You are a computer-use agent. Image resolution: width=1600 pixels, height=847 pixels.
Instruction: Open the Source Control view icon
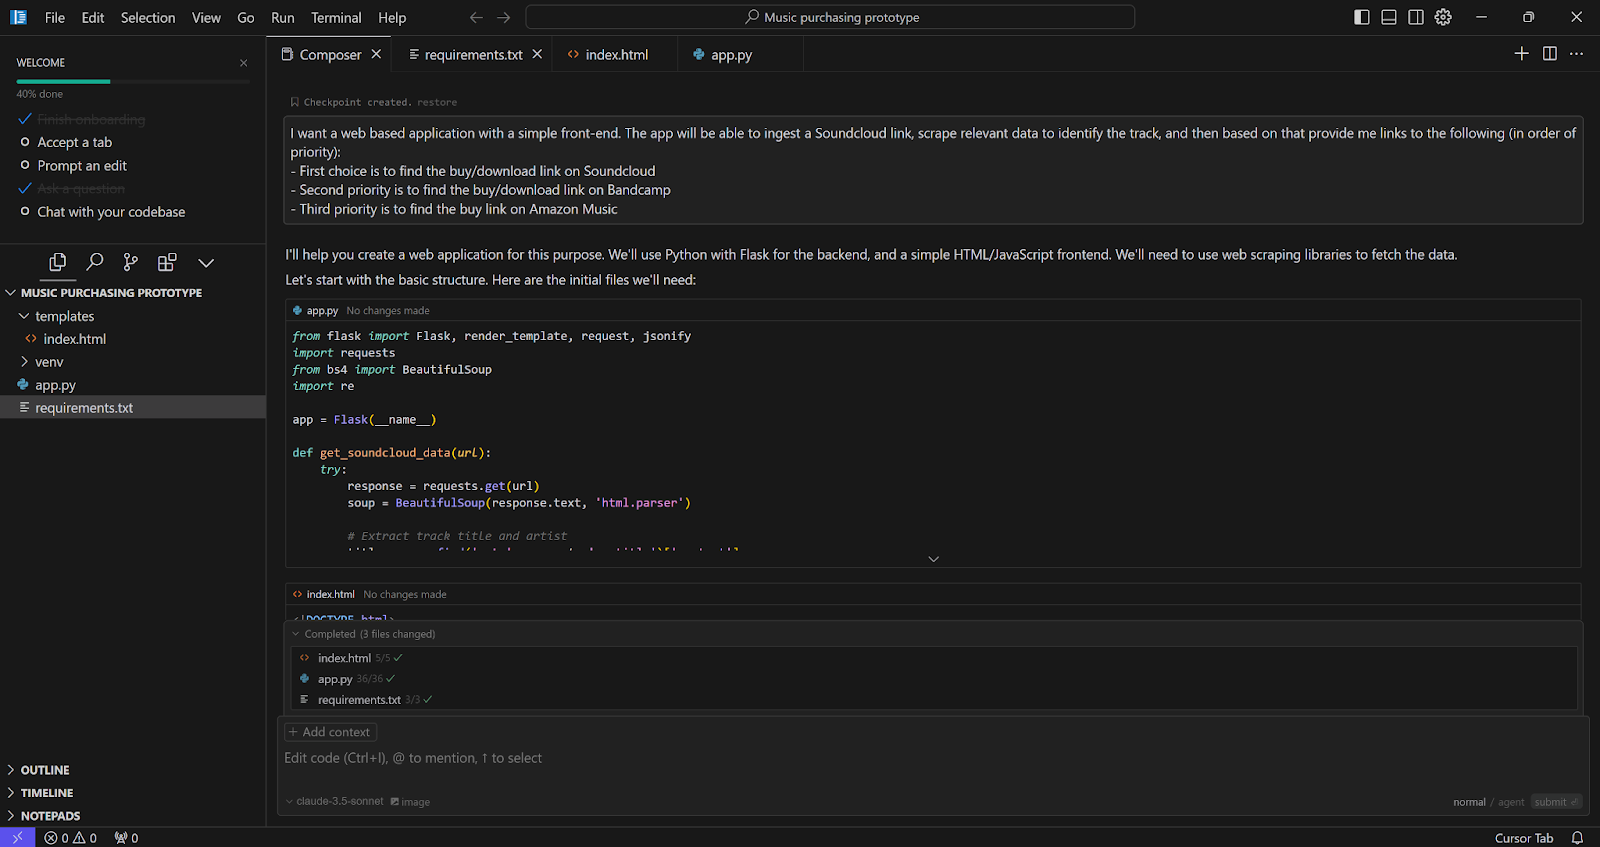(x=131, y=262)
